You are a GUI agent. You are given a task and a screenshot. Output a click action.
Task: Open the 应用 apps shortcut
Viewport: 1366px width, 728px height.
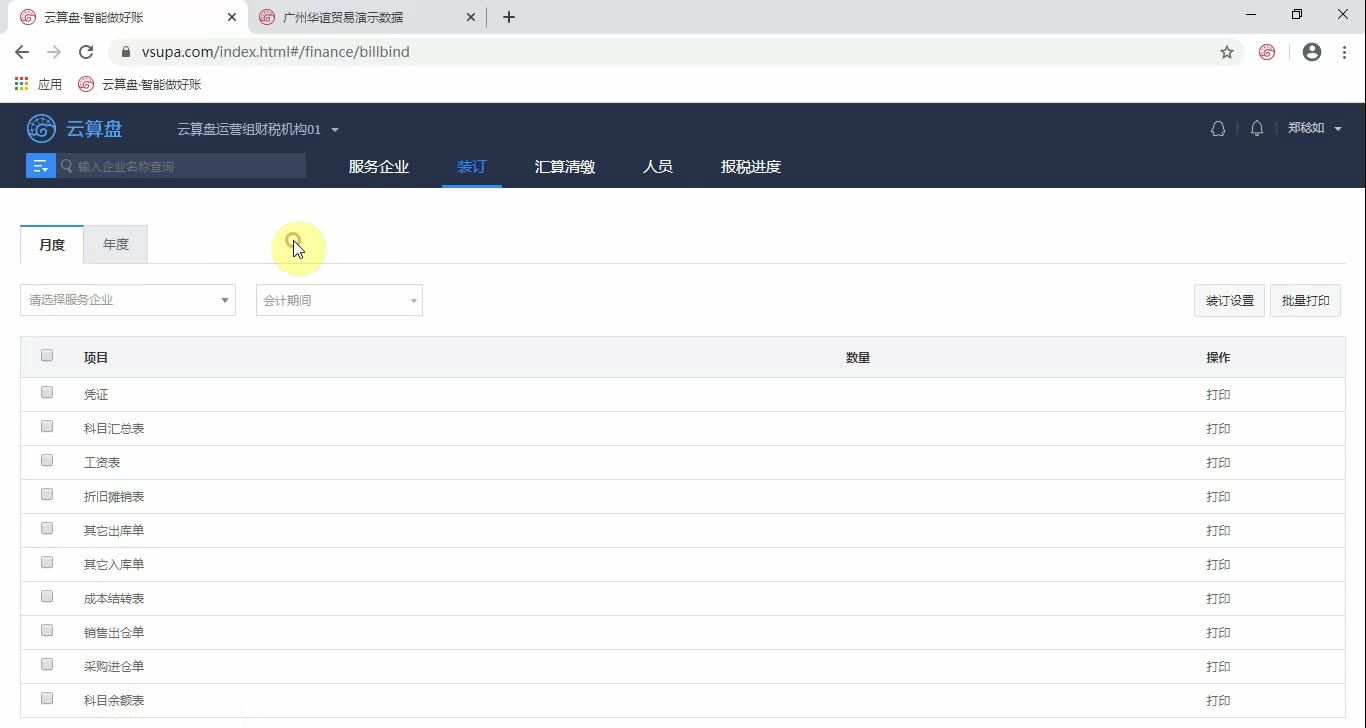click(x=38, y=85)
